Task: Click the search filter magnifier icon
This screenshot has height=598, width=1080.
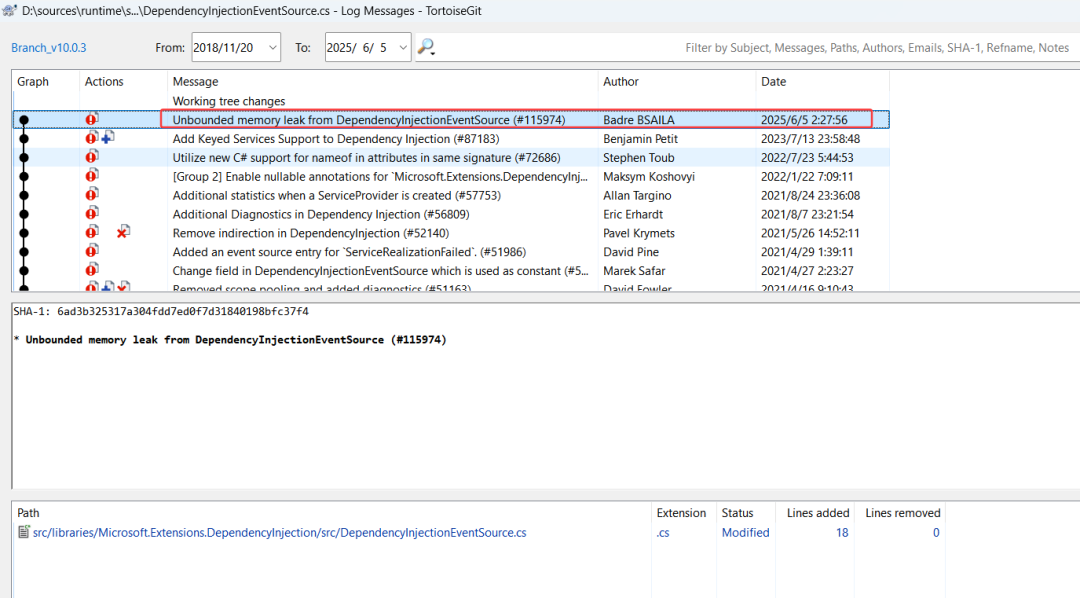Action: [426, 47]
